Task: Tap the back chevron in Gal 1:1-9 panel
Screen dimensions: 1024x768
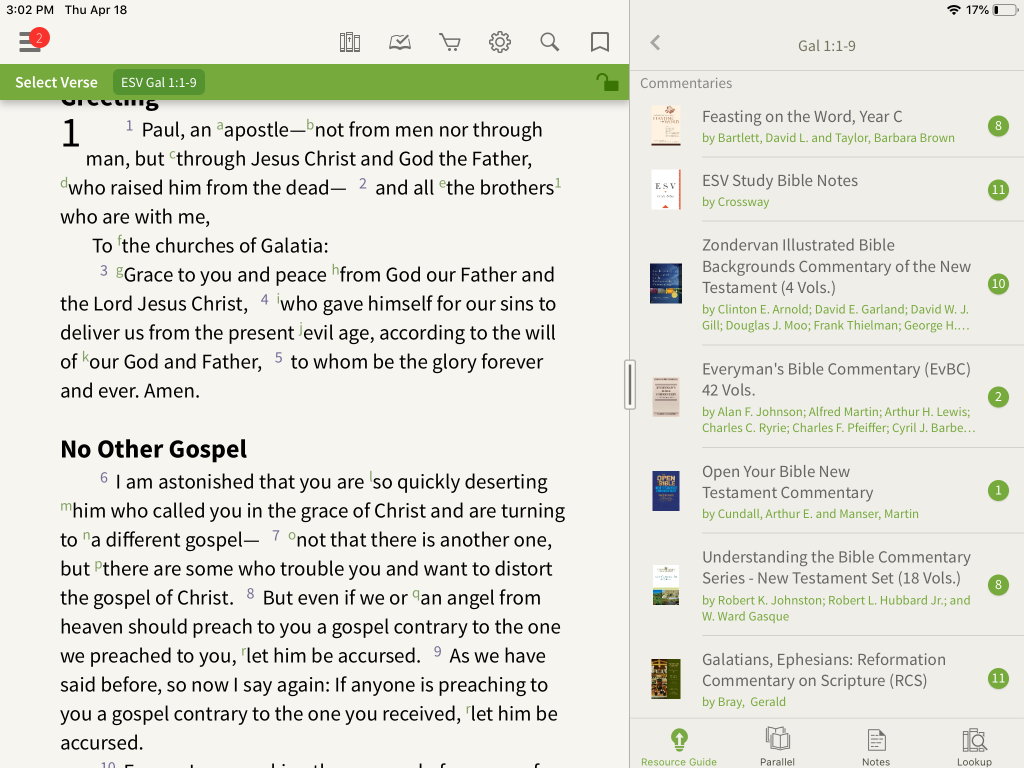Action: click(x=656, y=43)
